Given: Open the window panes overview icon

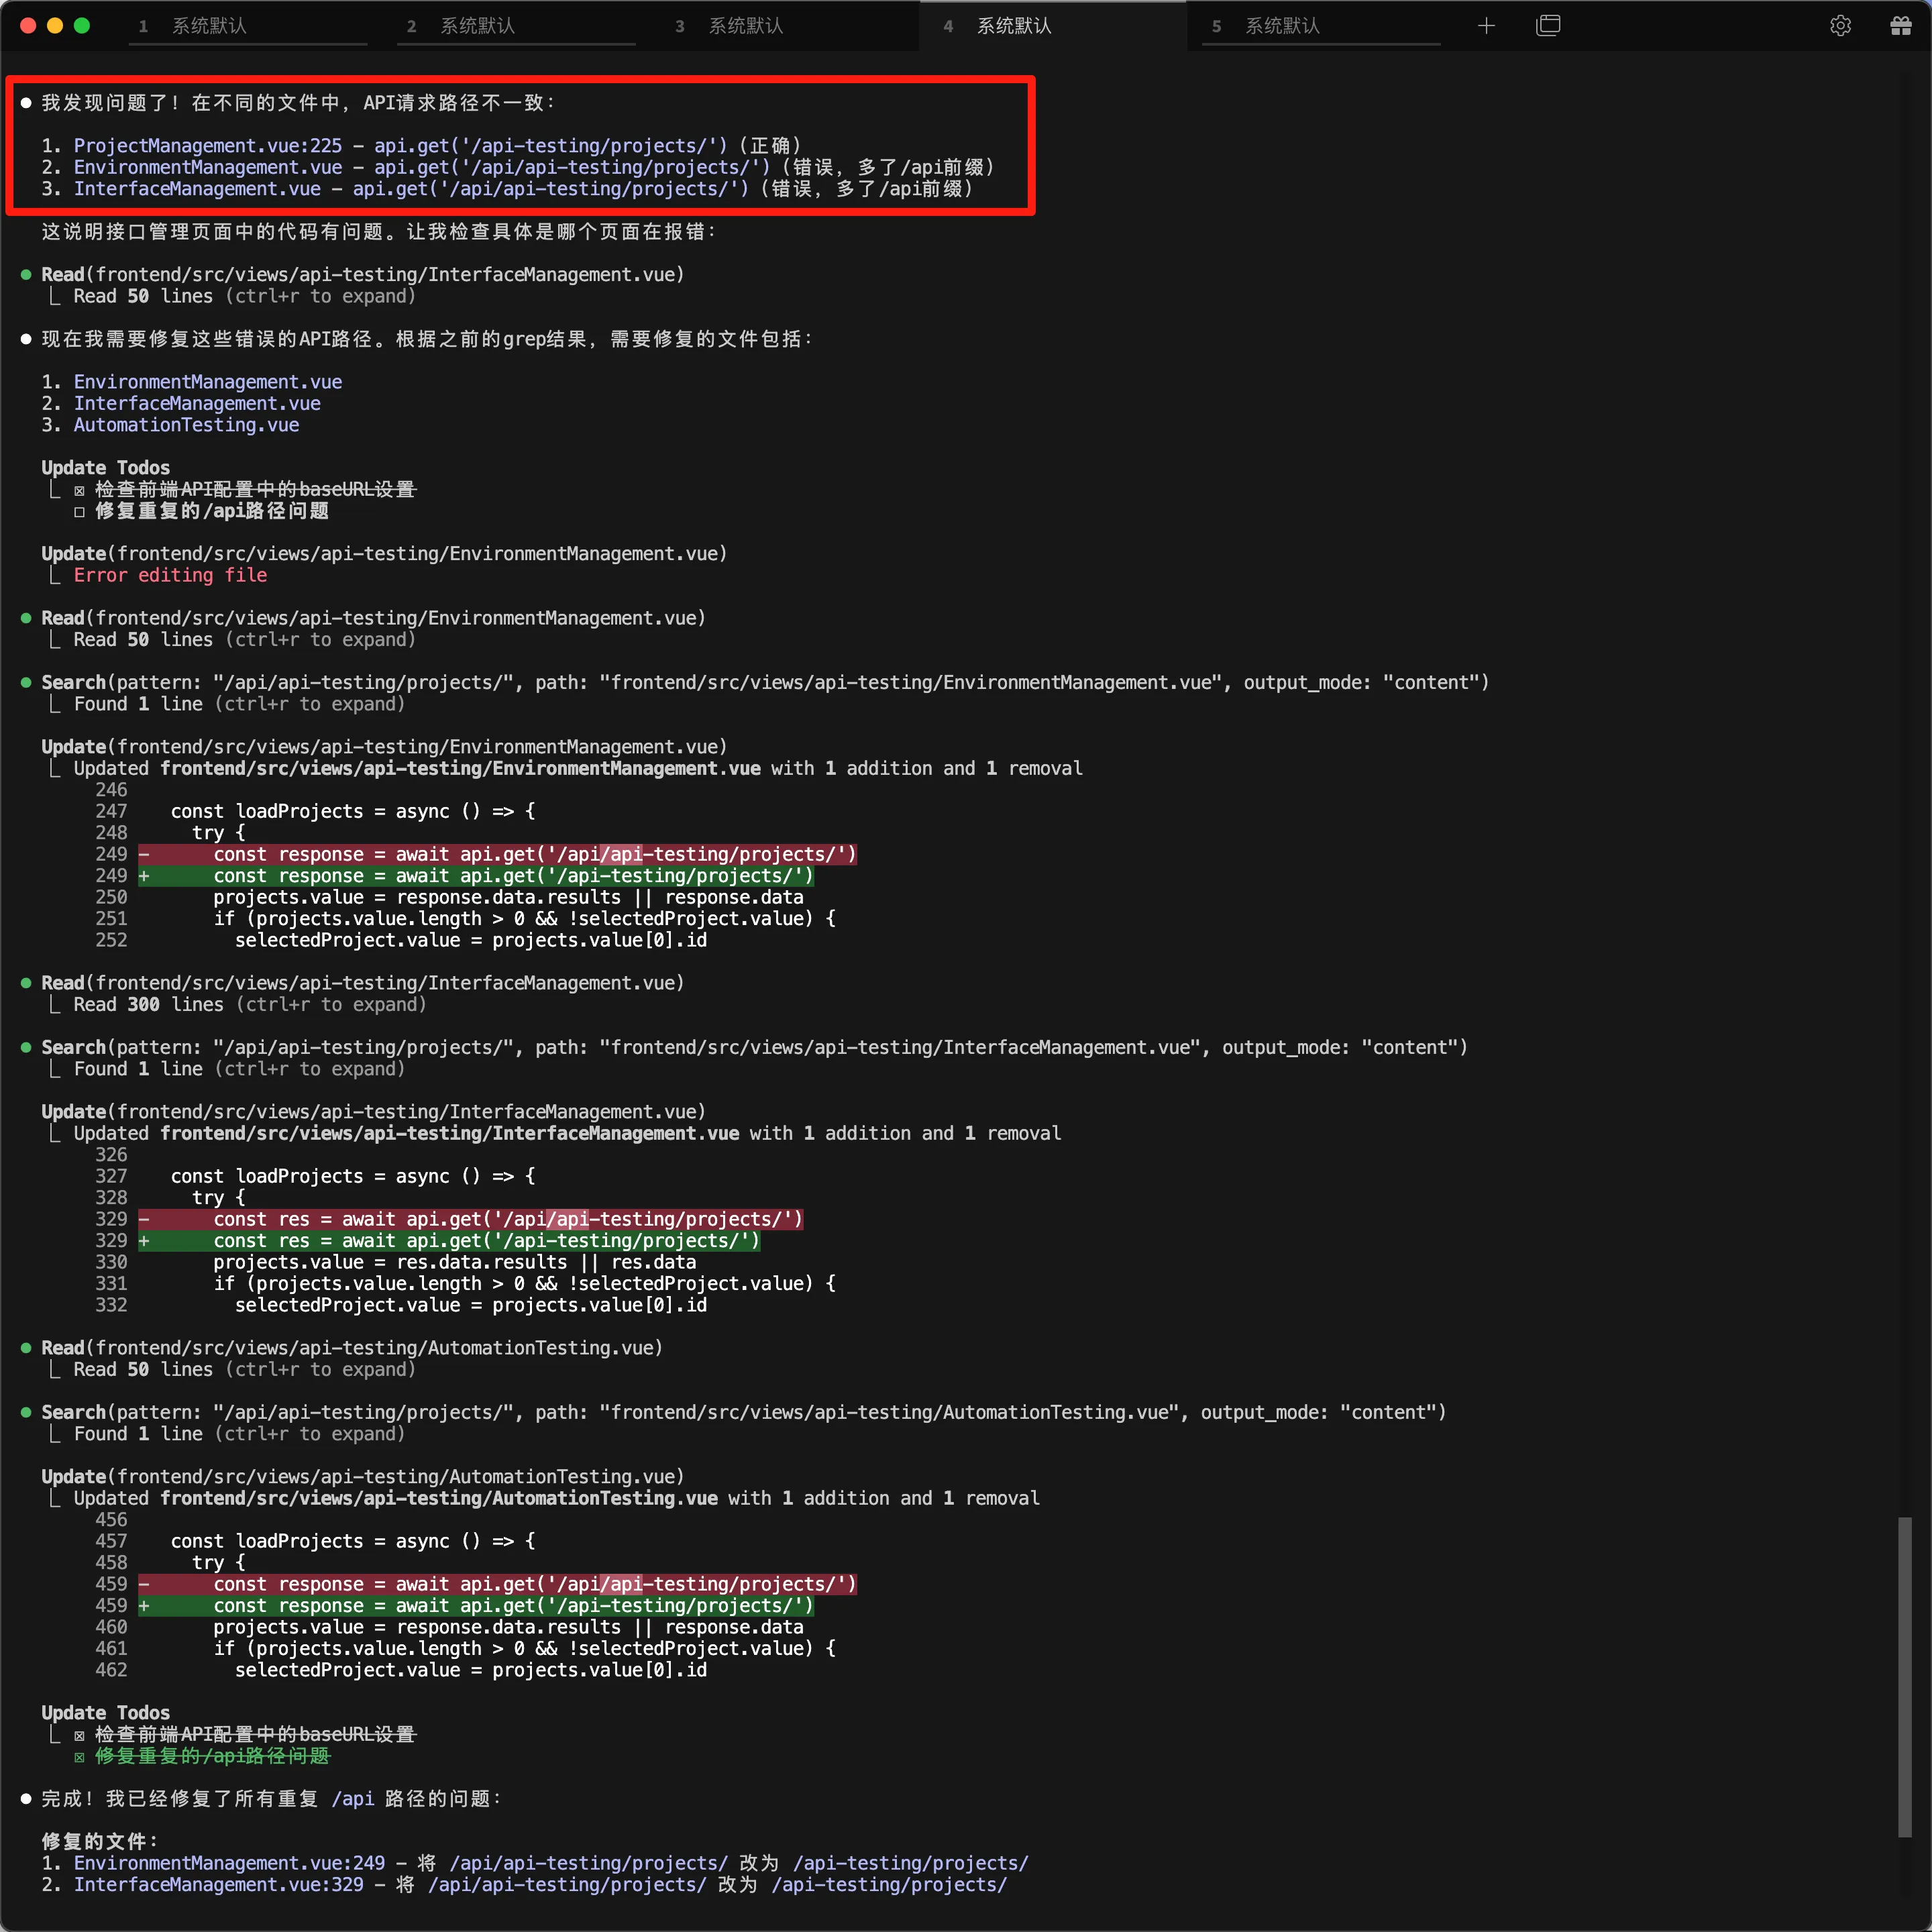Looking at the screenshot, I should pyautogui.click(x=1547, y=26).
